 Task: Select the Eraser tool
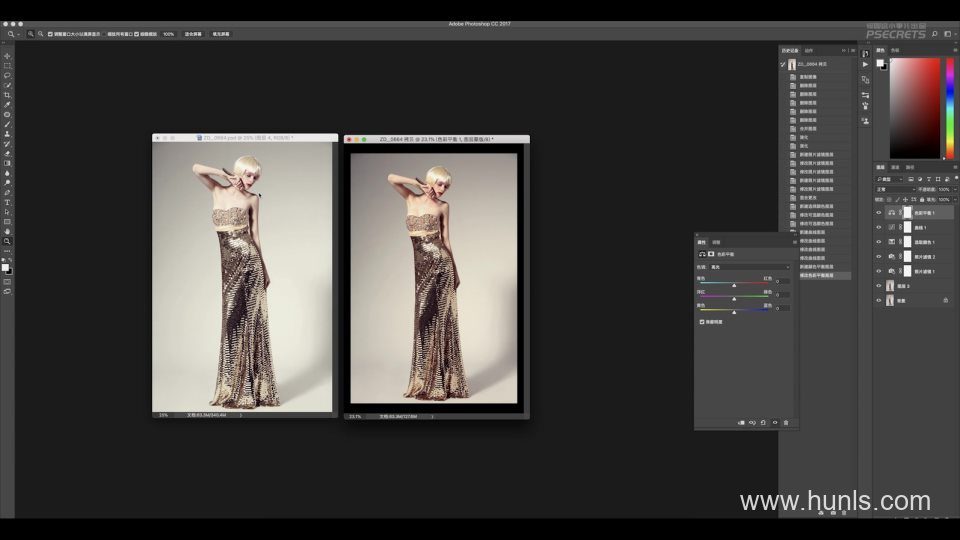click(7, 153)
